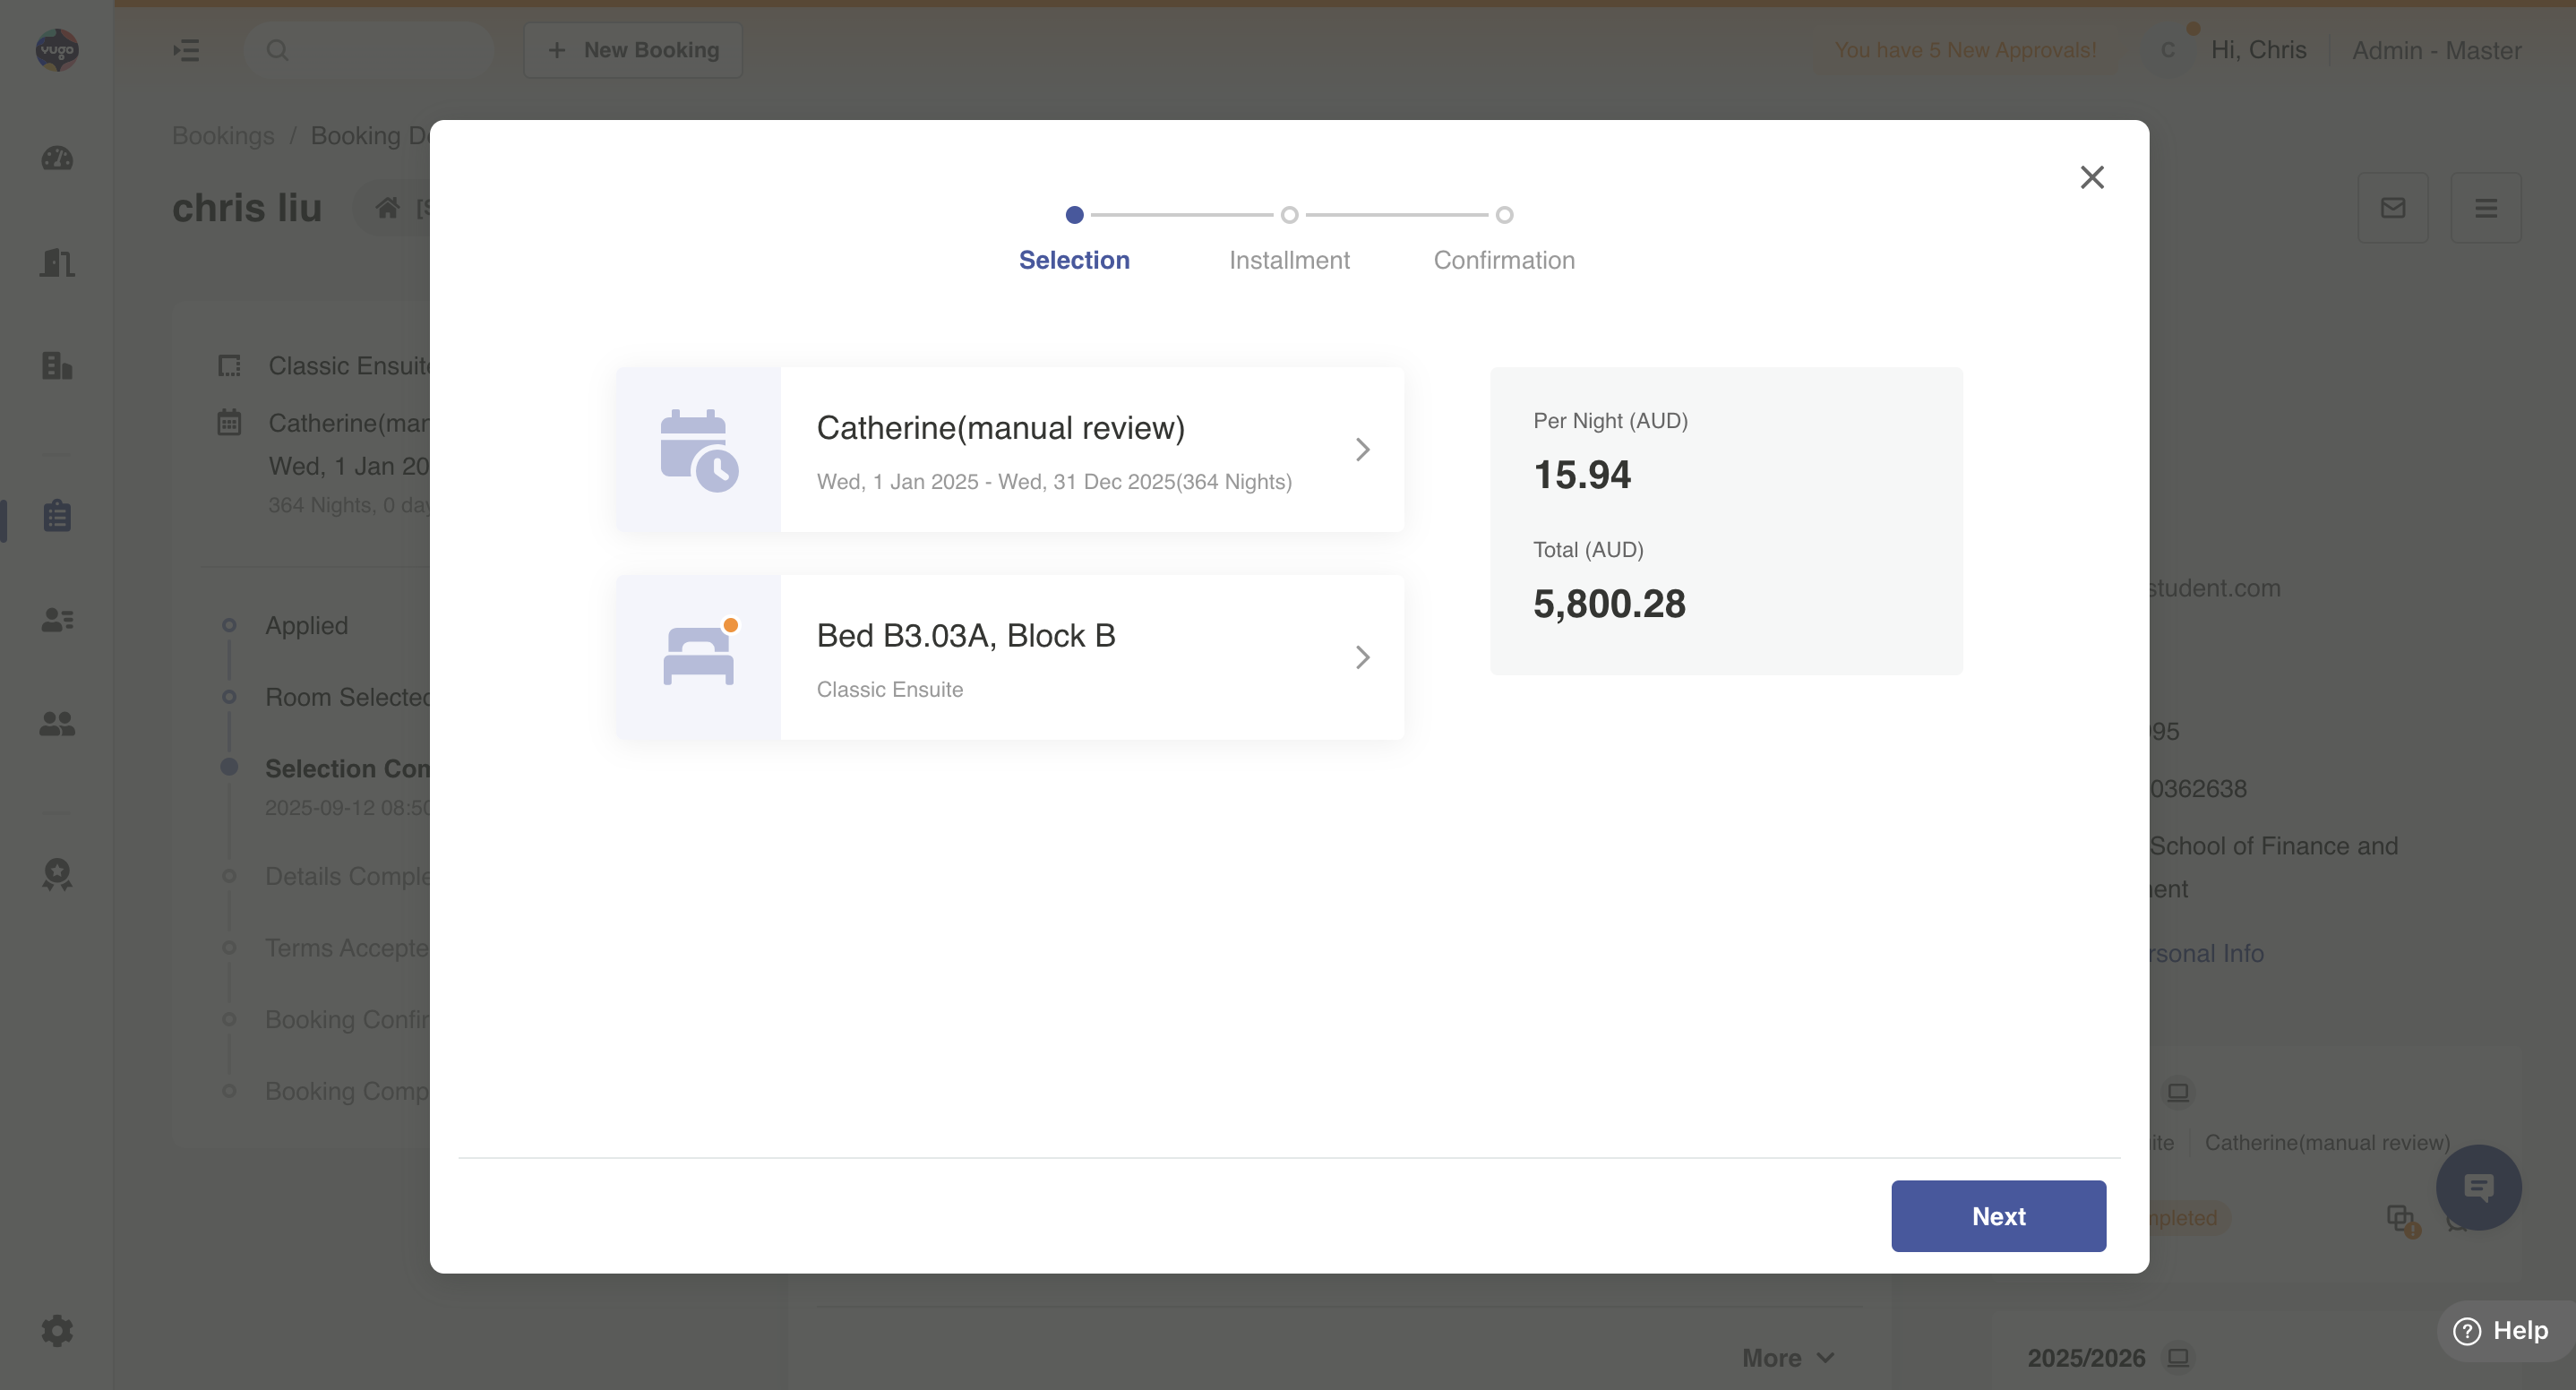
Task: Click the Yugo logo
Action: (57, 50)
